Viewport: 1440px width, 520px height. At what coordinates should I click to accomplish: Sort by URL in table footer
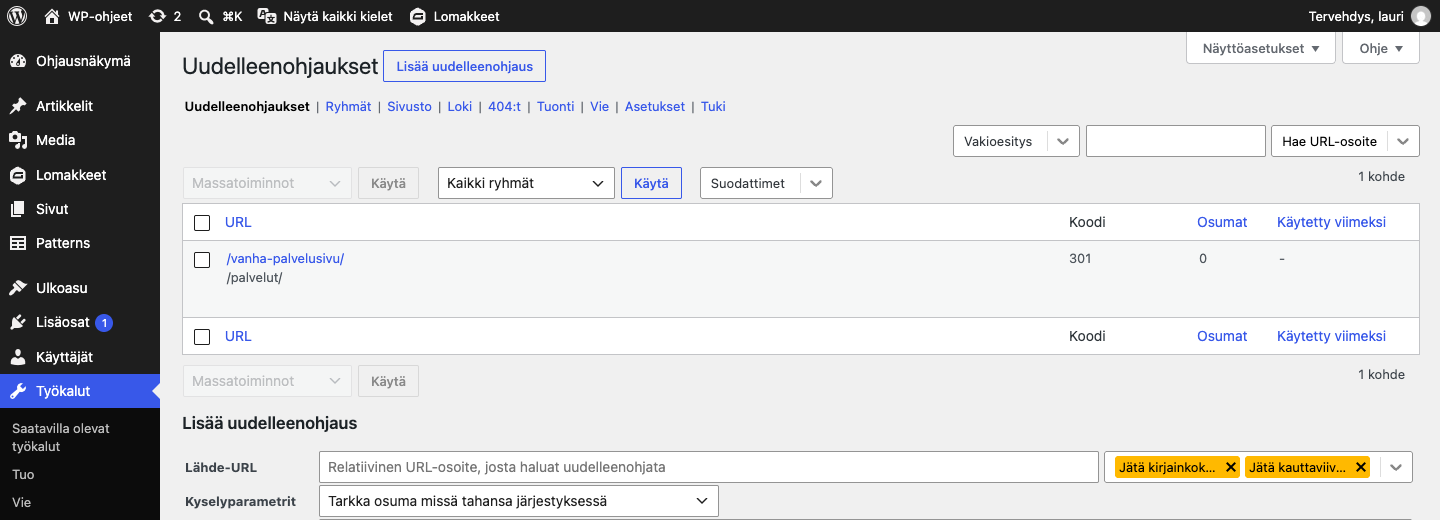[x=238, y=336]
